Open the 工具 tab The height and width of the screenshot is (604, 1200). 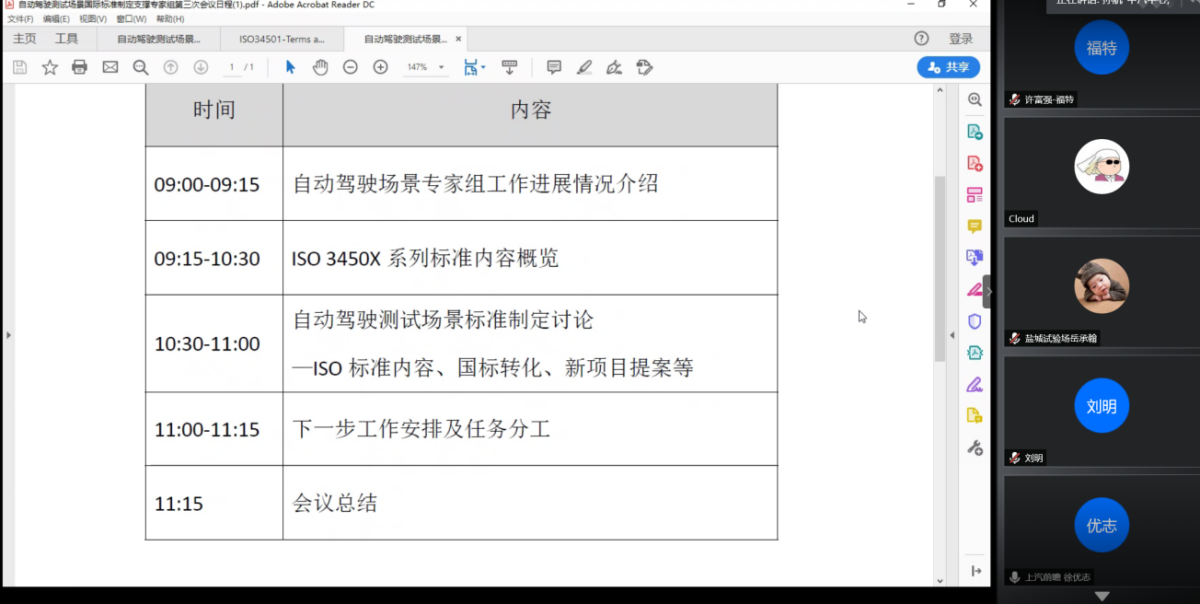point(66,39)
